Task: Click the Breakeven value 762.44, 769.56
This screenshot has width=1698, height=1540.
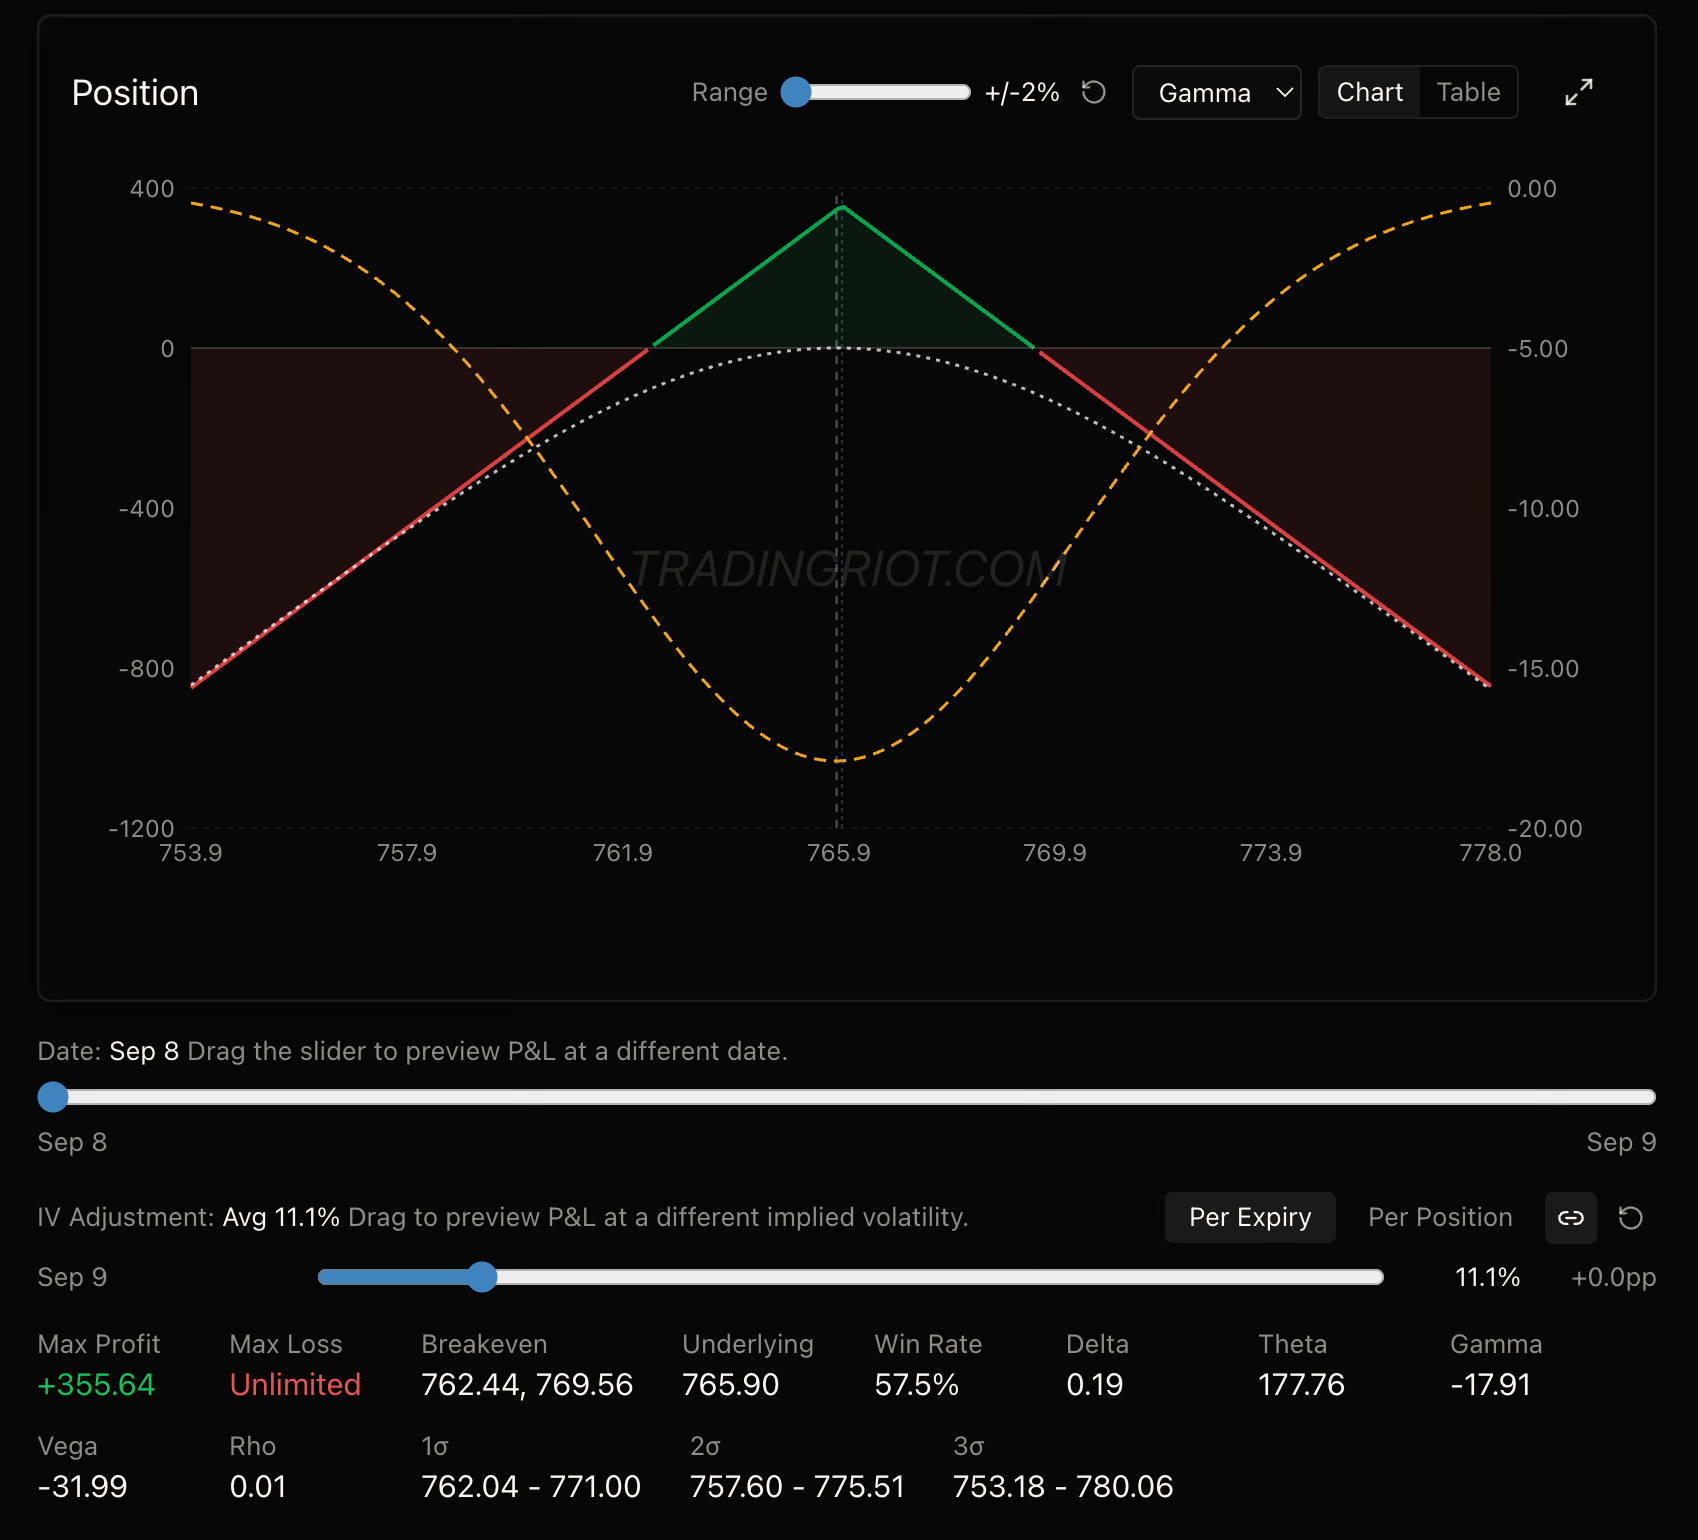Action: 527,1384
